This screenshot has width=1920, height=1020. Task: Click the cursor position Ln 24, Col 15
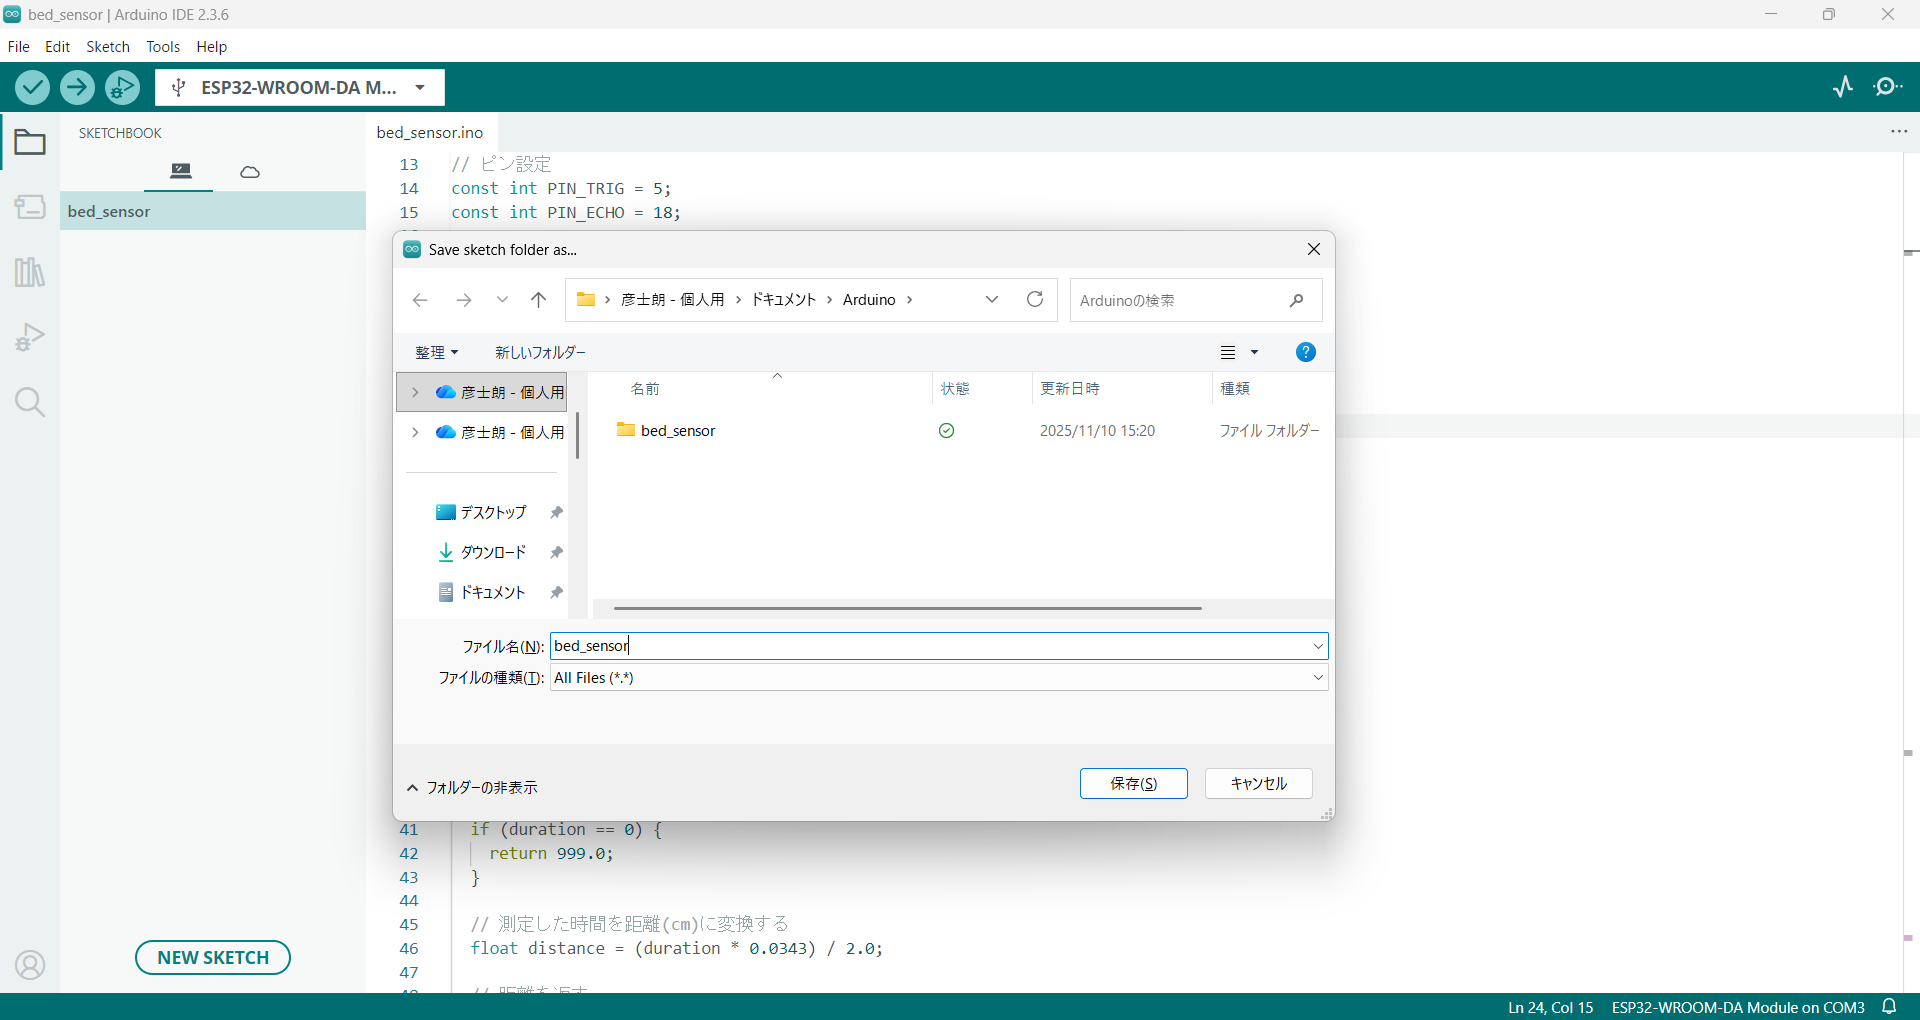[x=1550, y=1007]
